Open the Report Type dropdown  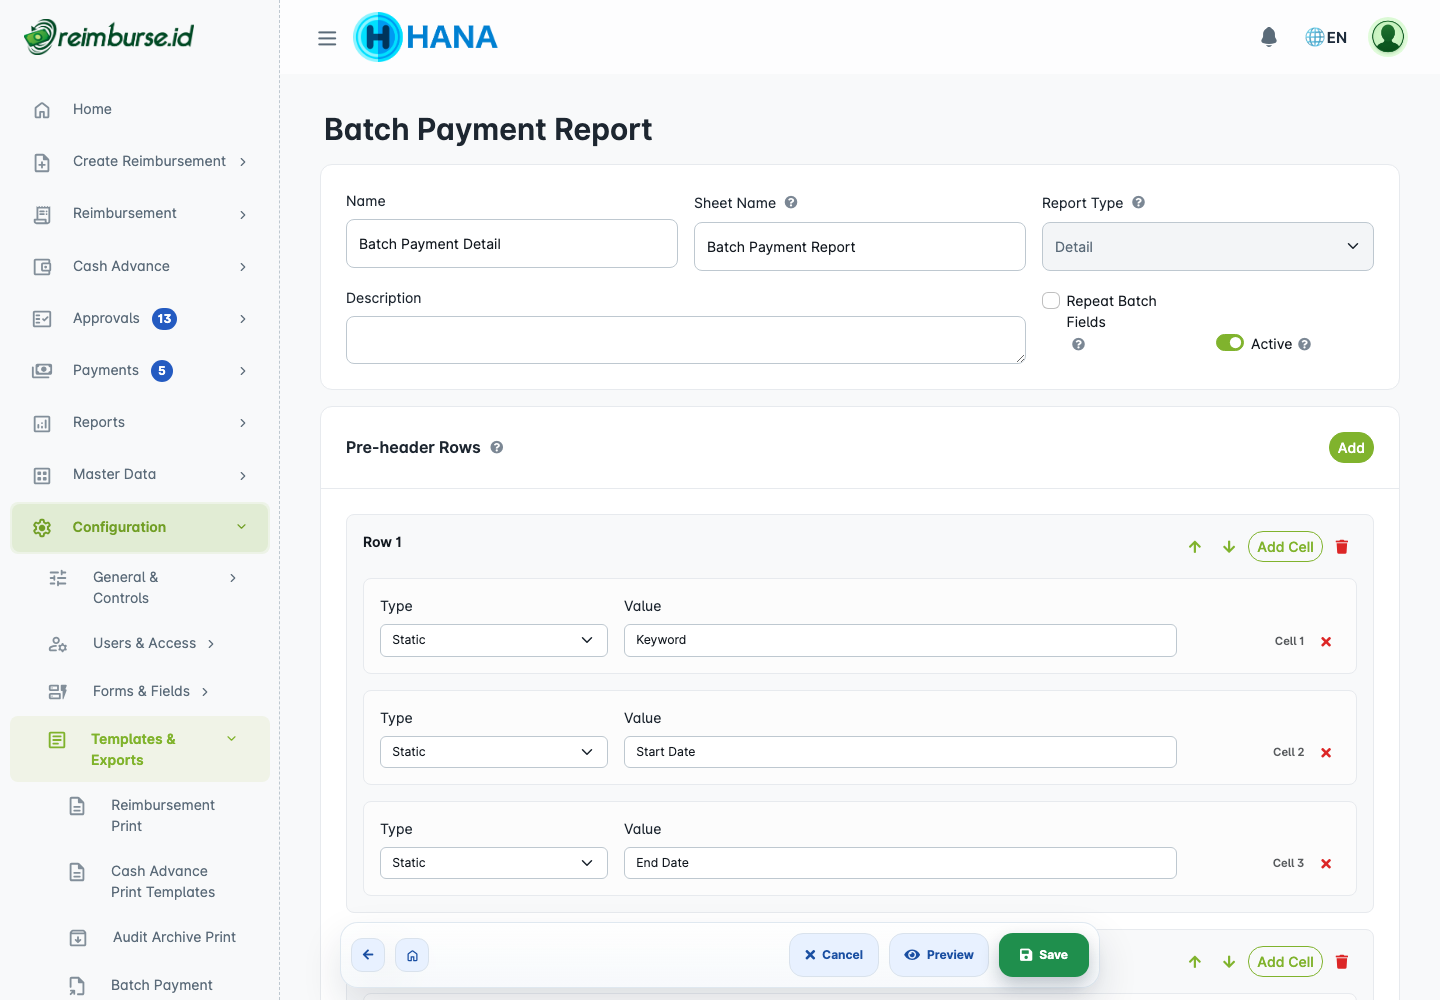point(1208,247)
